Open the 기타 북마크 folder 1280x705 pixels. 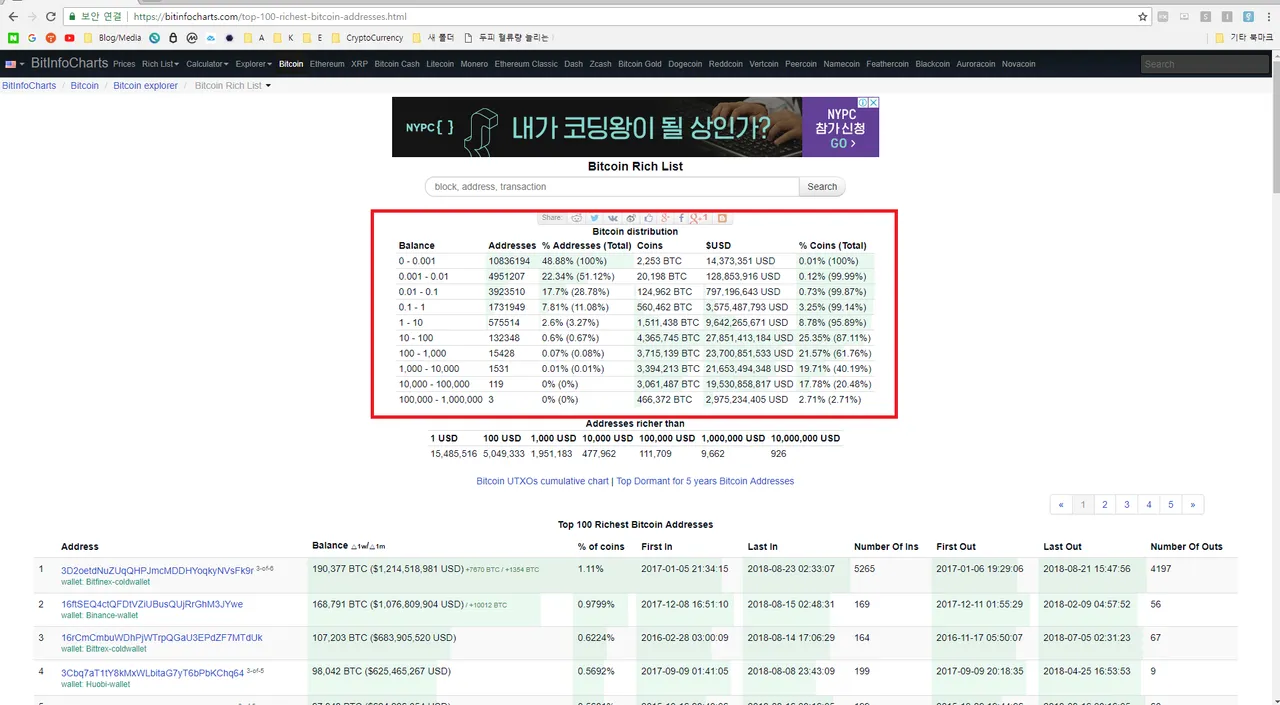tap(1244, 38)
